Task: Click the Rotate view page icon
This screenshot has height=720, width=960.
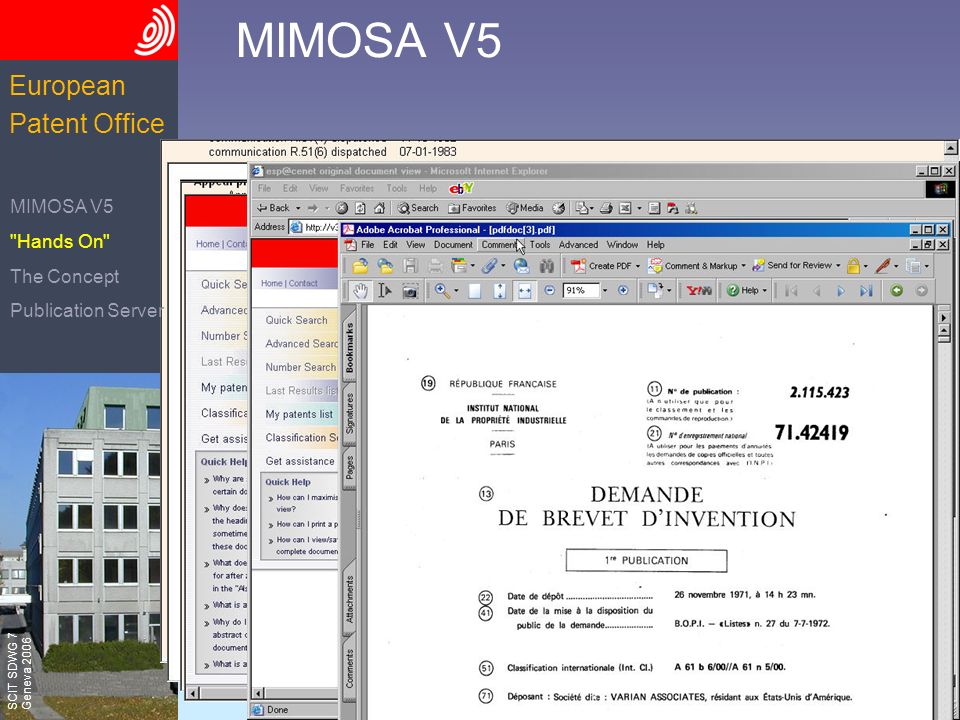Action: [x=654, y=290]
